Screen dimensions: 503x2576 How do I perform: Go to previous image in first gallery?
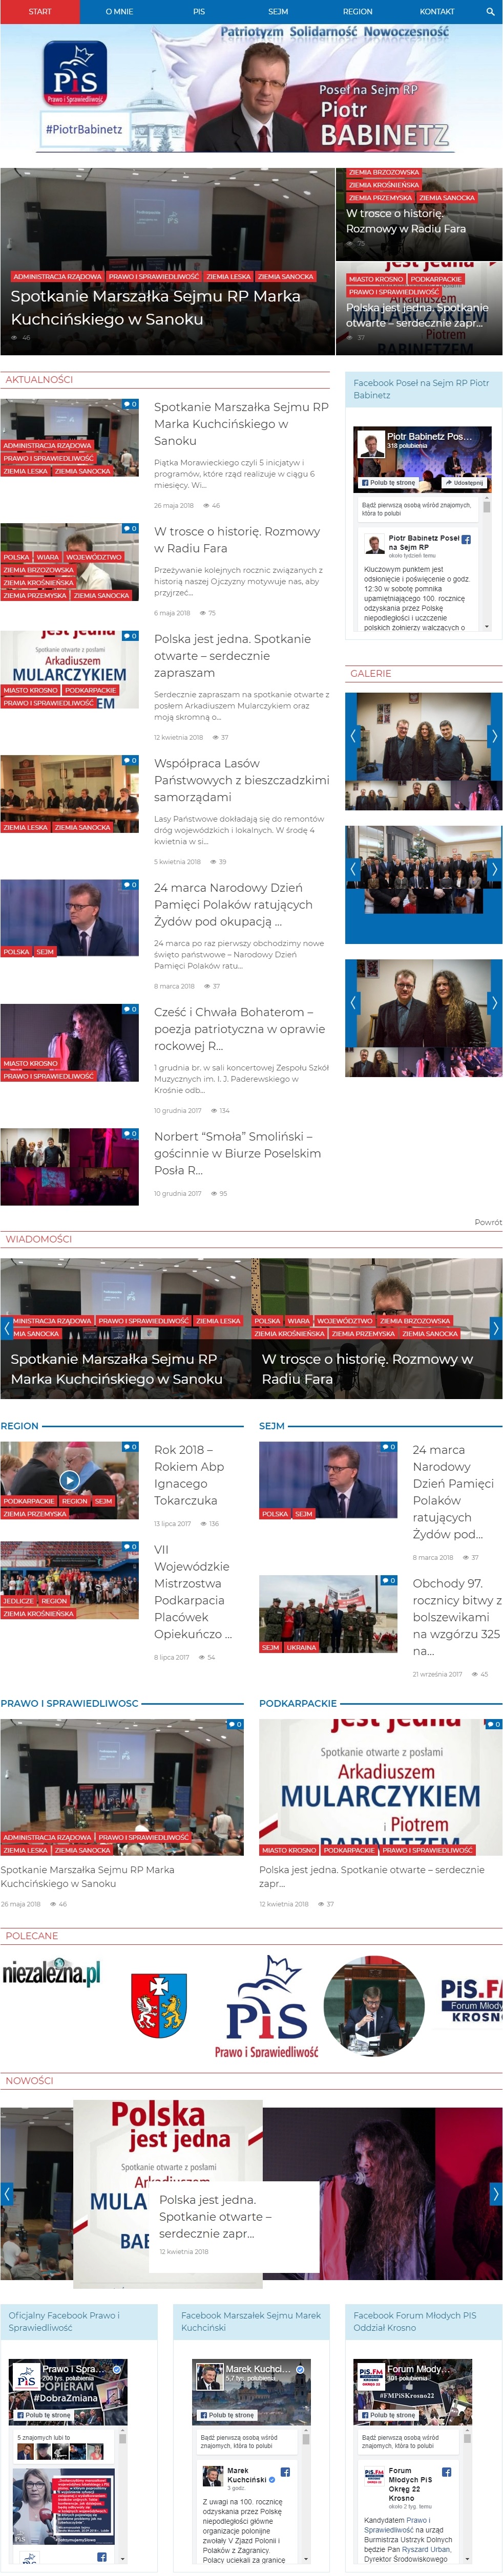[352, 736]
